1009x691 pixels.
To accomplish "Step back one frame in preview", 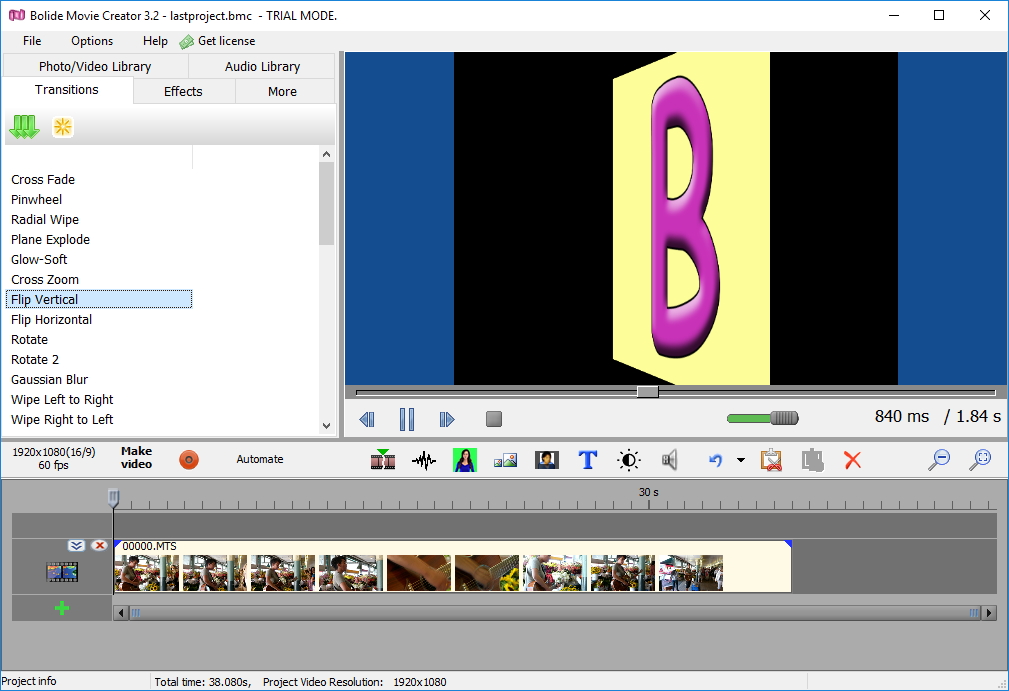I will [367, 419].
